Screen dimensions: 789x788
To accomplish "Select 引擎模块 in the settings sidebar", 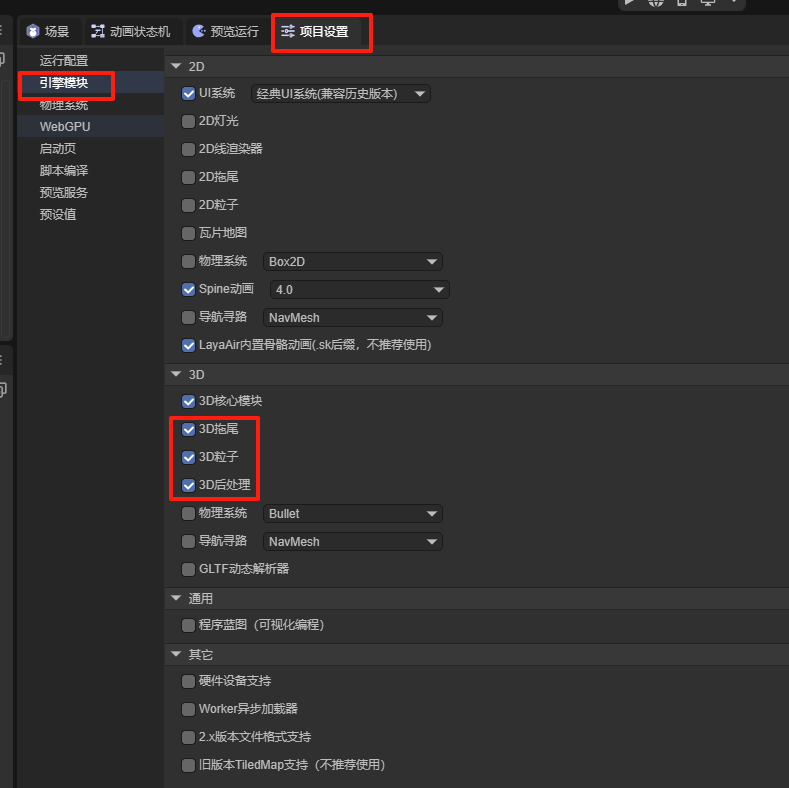I will pos(91,83).
